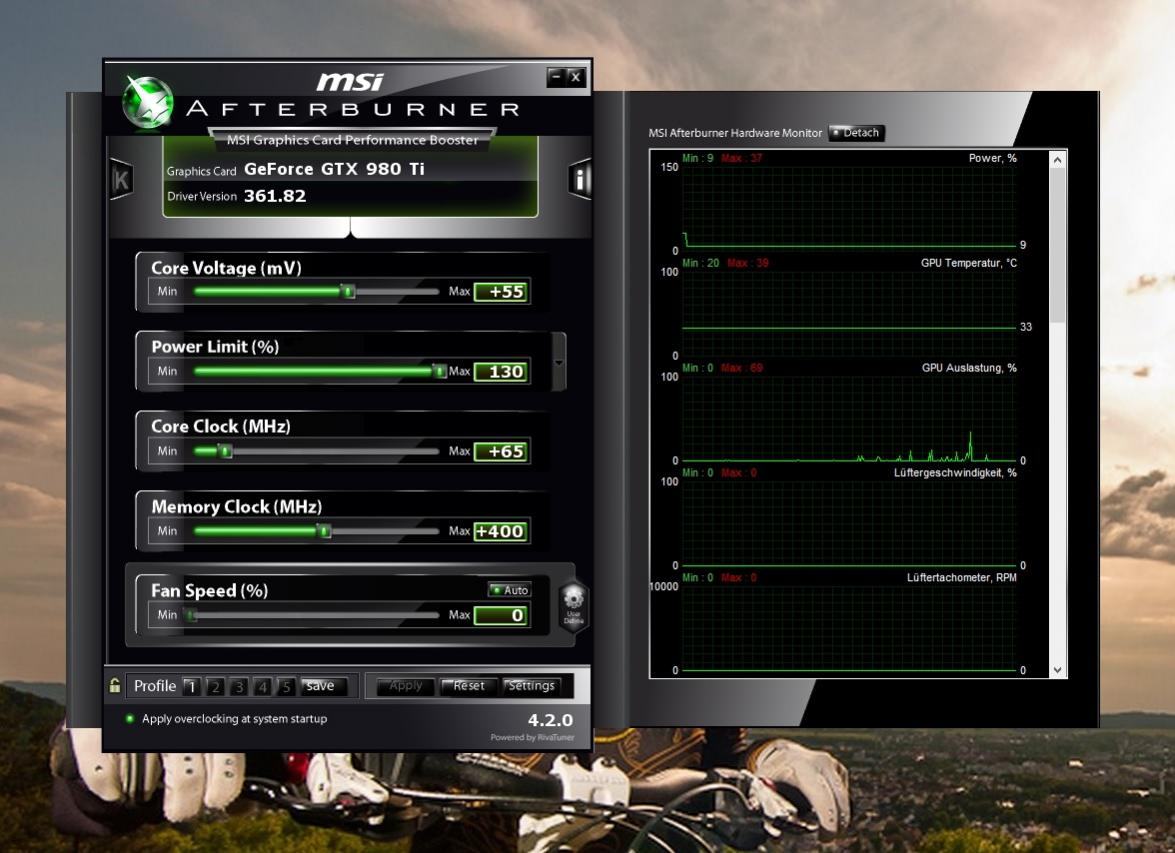The height and width of the screenshot is (853, 1175).
Task: Select Profile 4 slot
Action: click(262, 686)
